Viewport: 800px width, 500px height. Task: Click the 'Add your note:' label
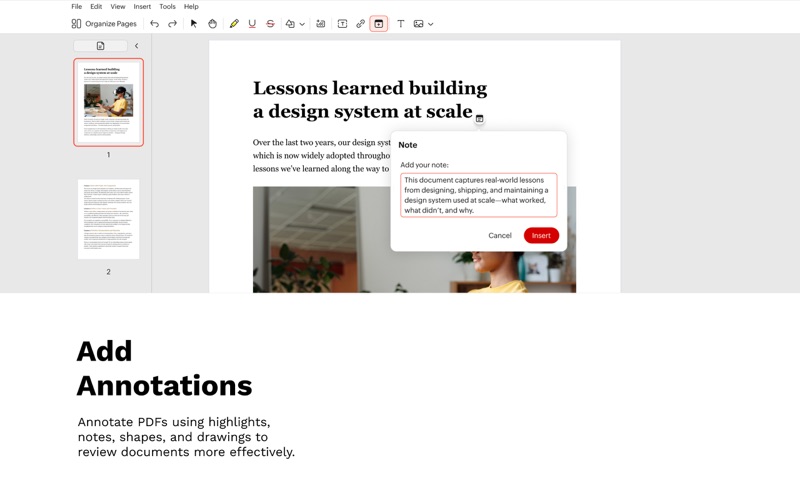[x=424, y=165]
